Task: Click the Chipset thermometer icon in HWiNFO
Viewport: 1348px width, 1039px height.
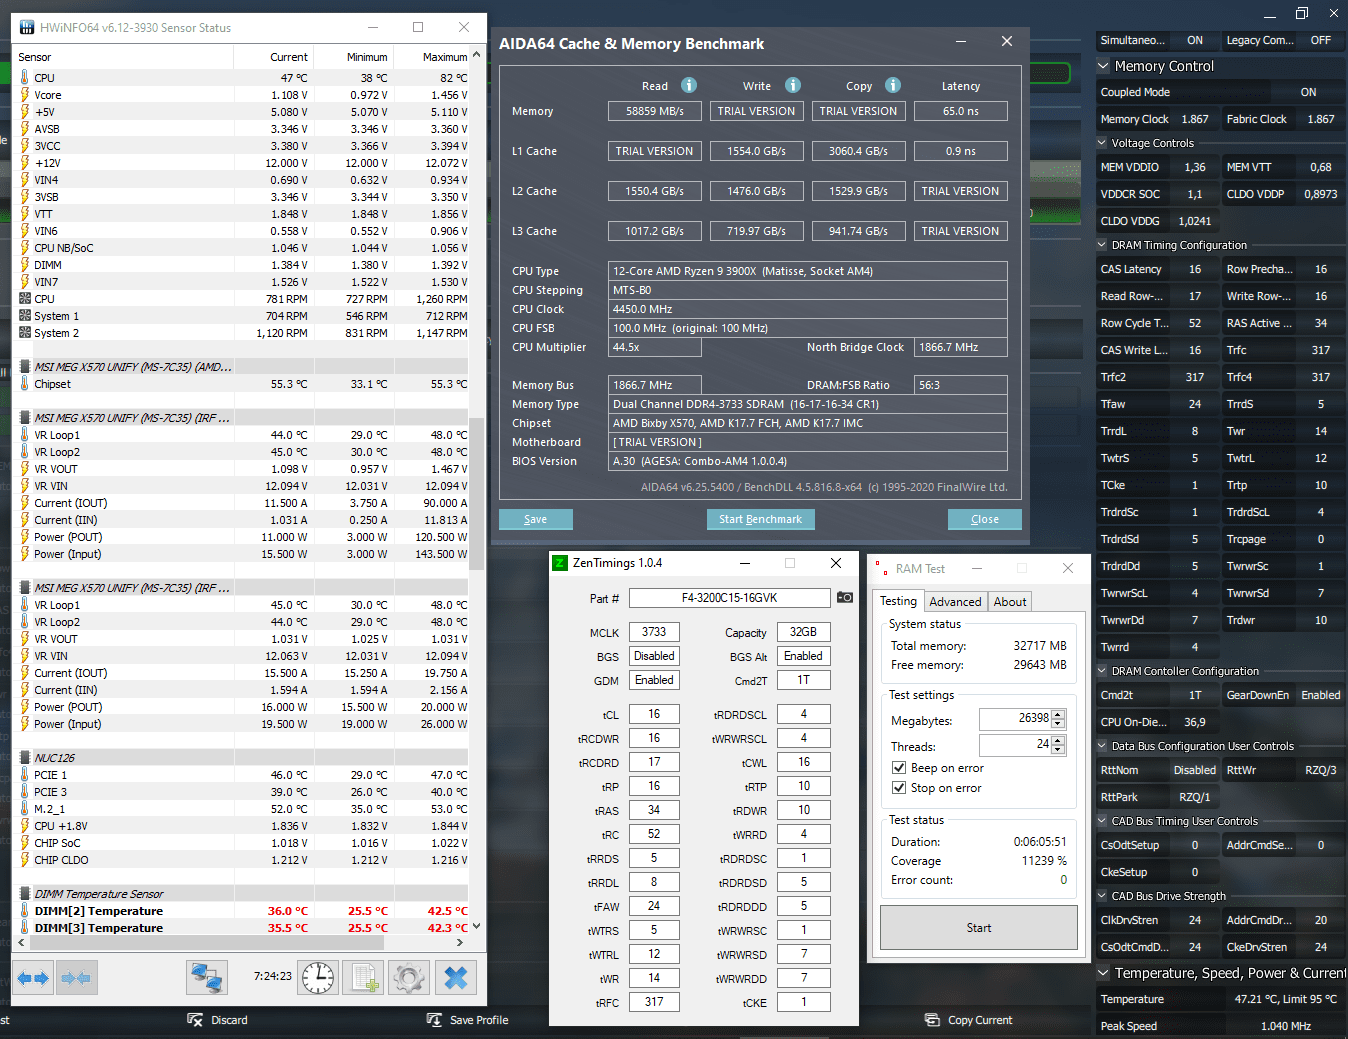Action: 25,384
